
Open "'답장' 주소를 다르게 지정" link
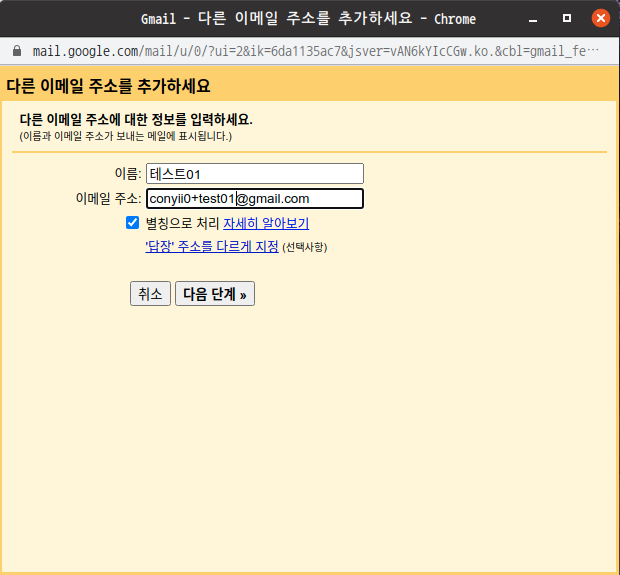point(212,246)
